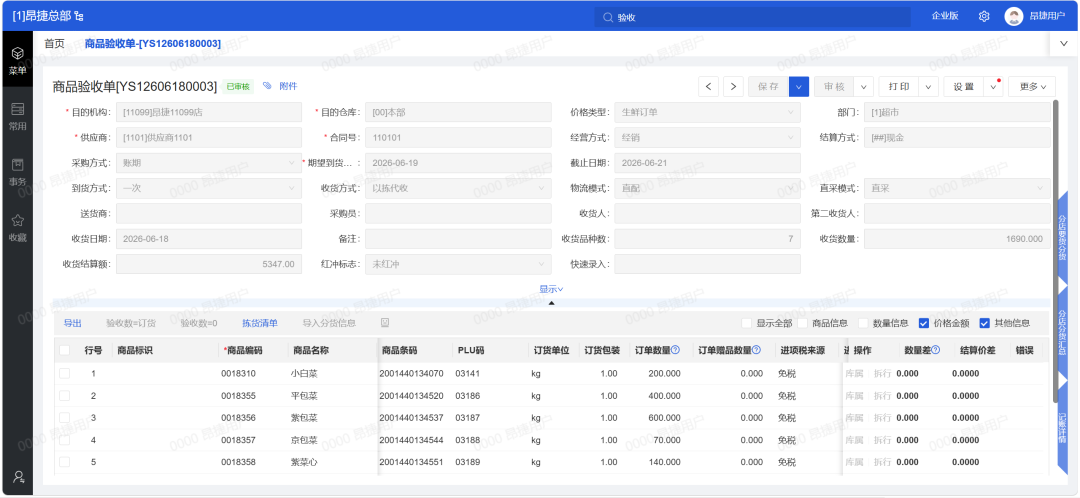This screenshot has height=498, width=1080.
Task: Click the organization tree icon beside 昂捷总部
Action: (79, 16)
